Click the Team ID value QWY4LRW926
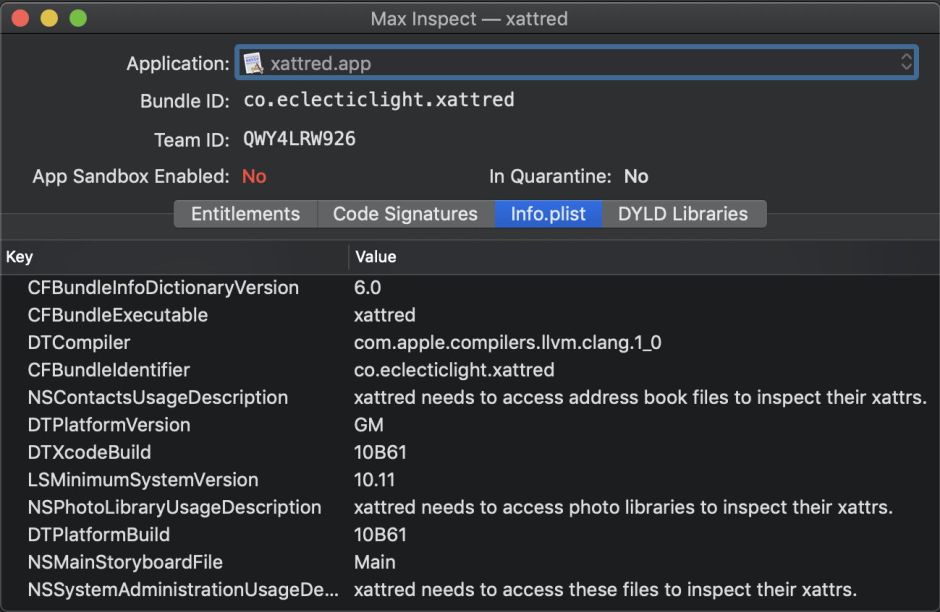The image size is (940, 612). tap(299, 139)
